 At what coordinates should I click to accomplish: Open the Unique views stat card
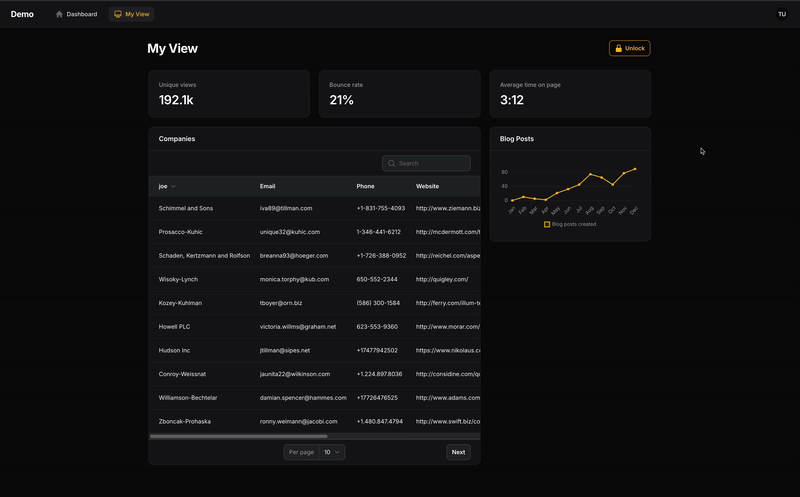coord(229,93)
